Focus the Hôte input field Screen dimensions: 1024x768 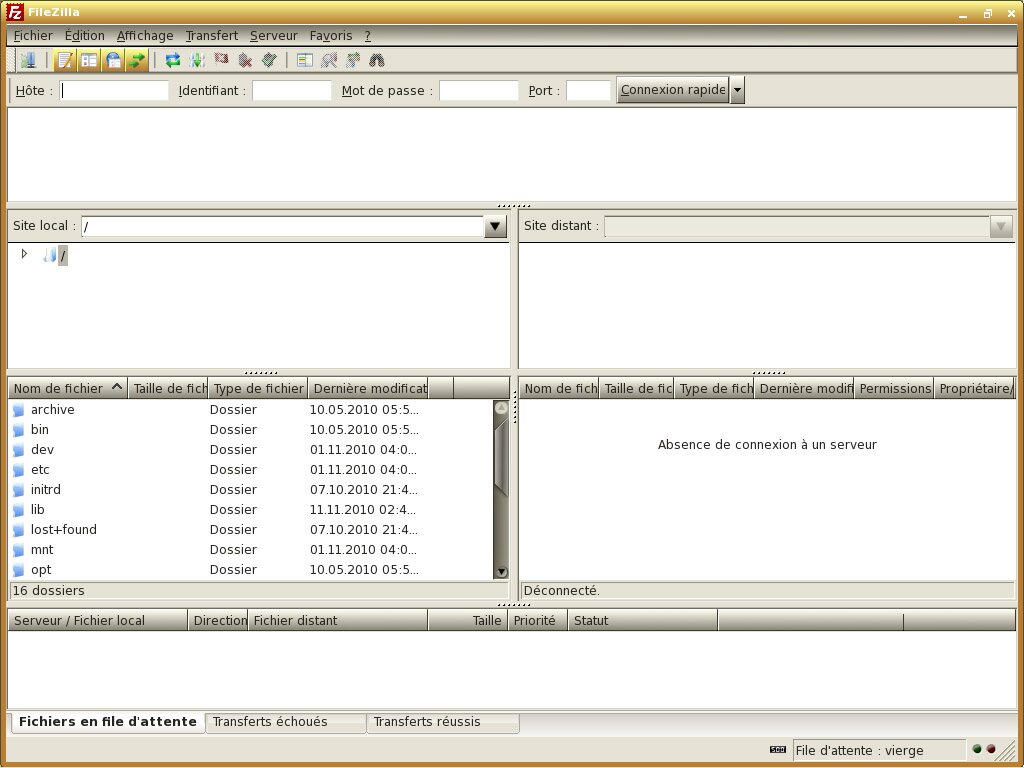pos(114,91)
